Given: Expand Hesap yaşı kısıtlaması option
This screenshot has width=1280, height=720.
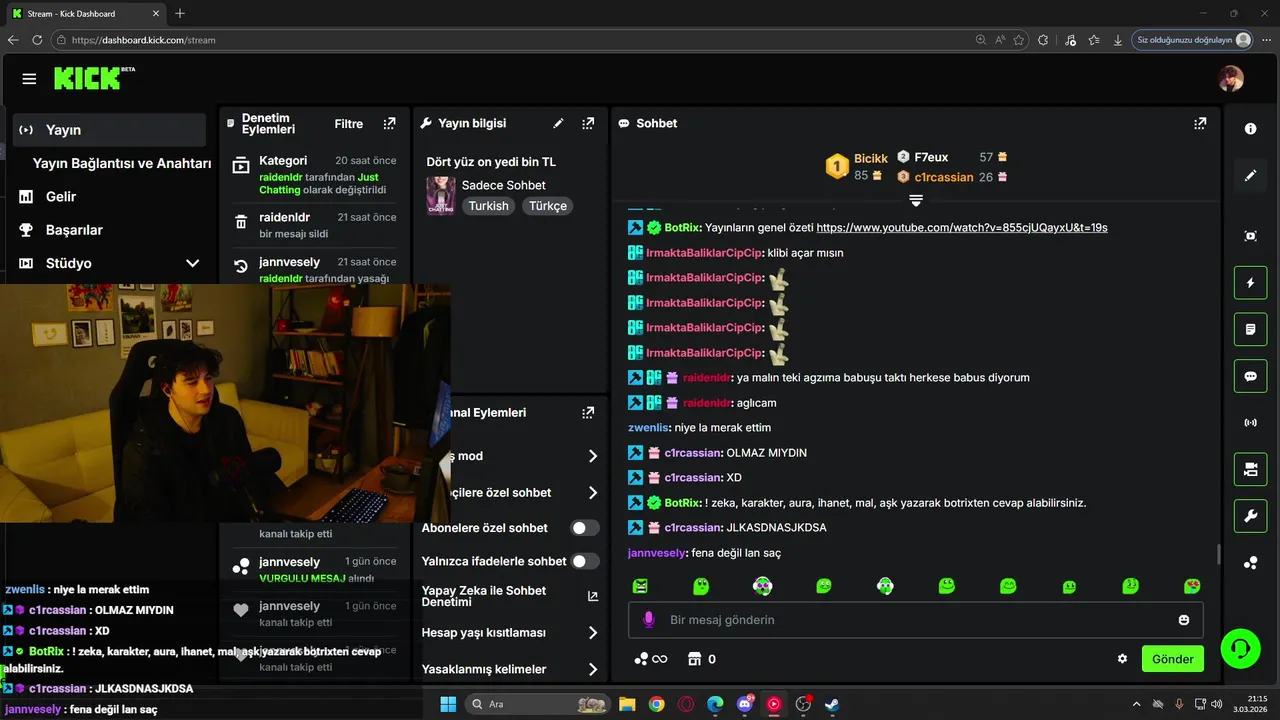Looking at the screenshot, I should click(x=593, y=633).
